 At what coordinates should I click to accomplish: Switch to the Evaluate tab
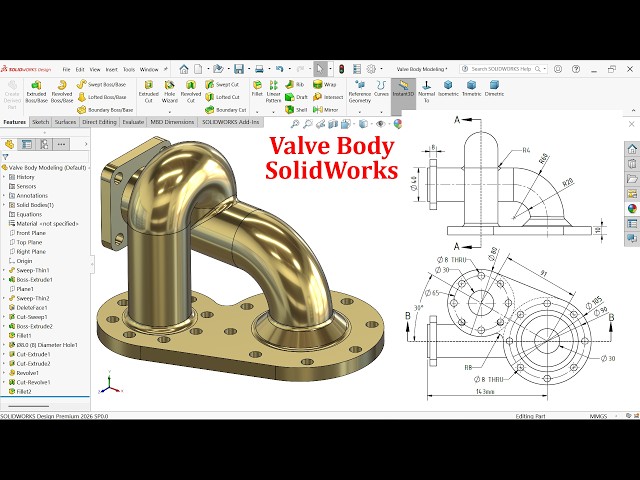(133, 122)
